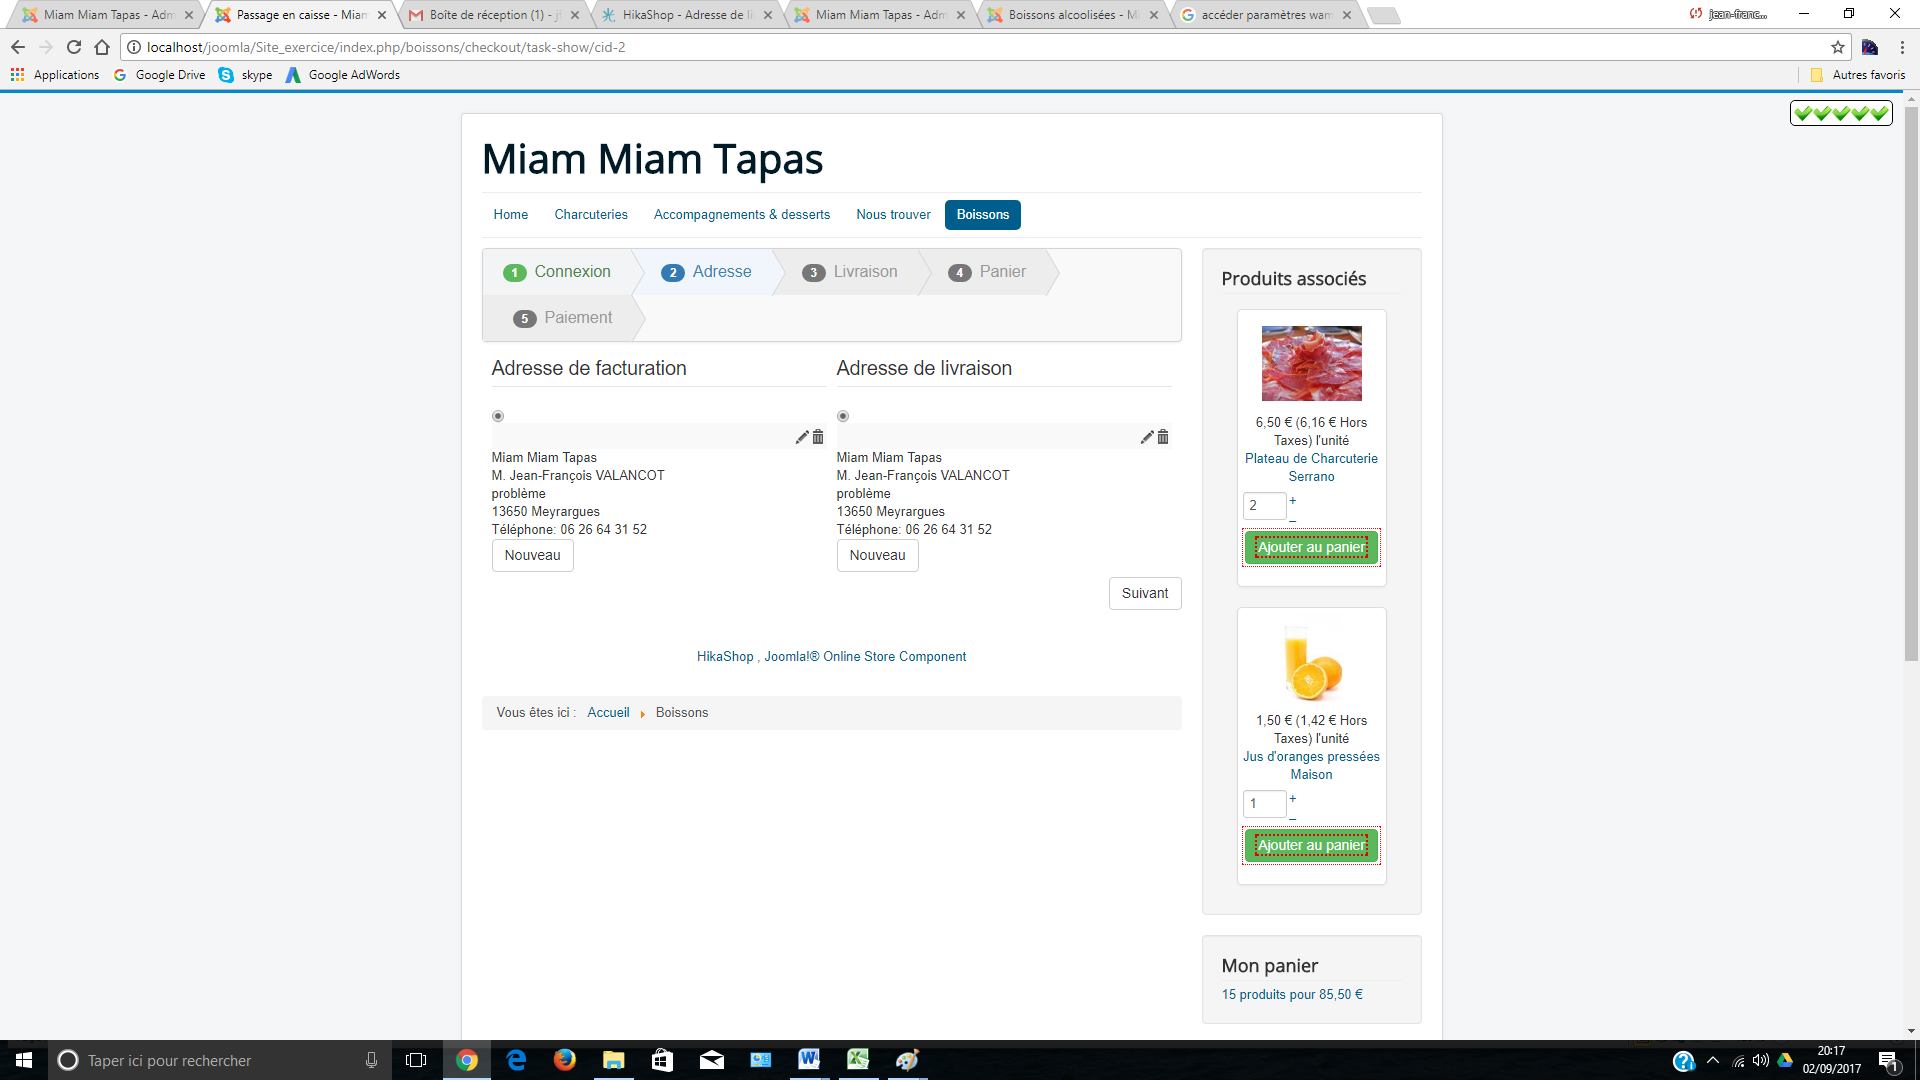This screenshot has height=1080, width=1920.
Task: Select the delivery address radio button
Action: coord(843,416)
